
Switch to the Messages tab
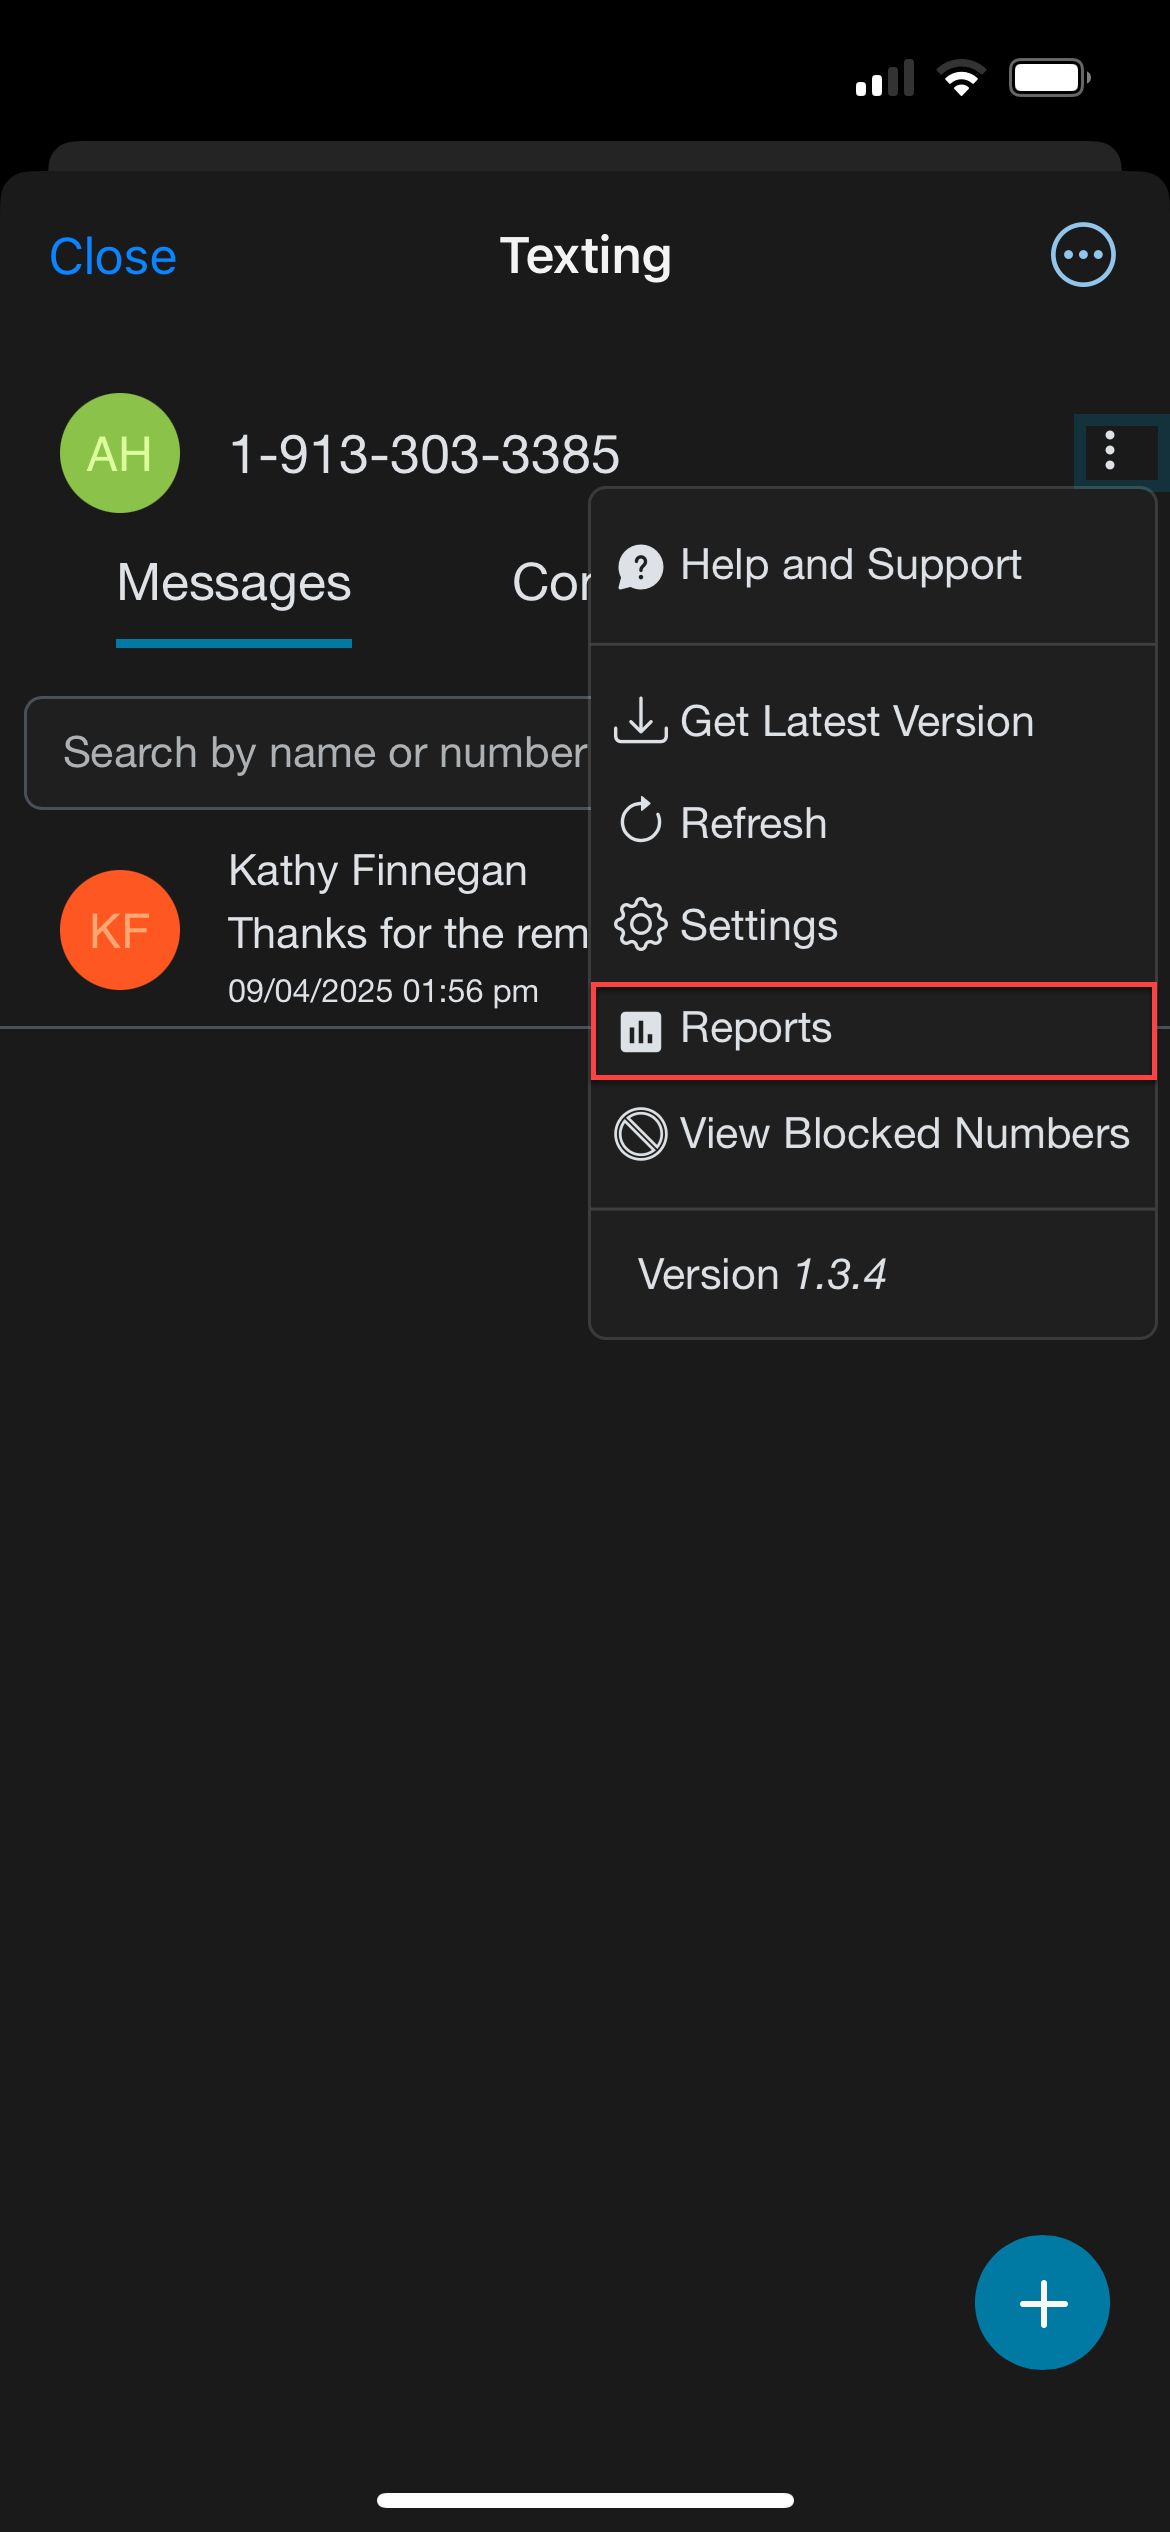click(x=234, y=584)
